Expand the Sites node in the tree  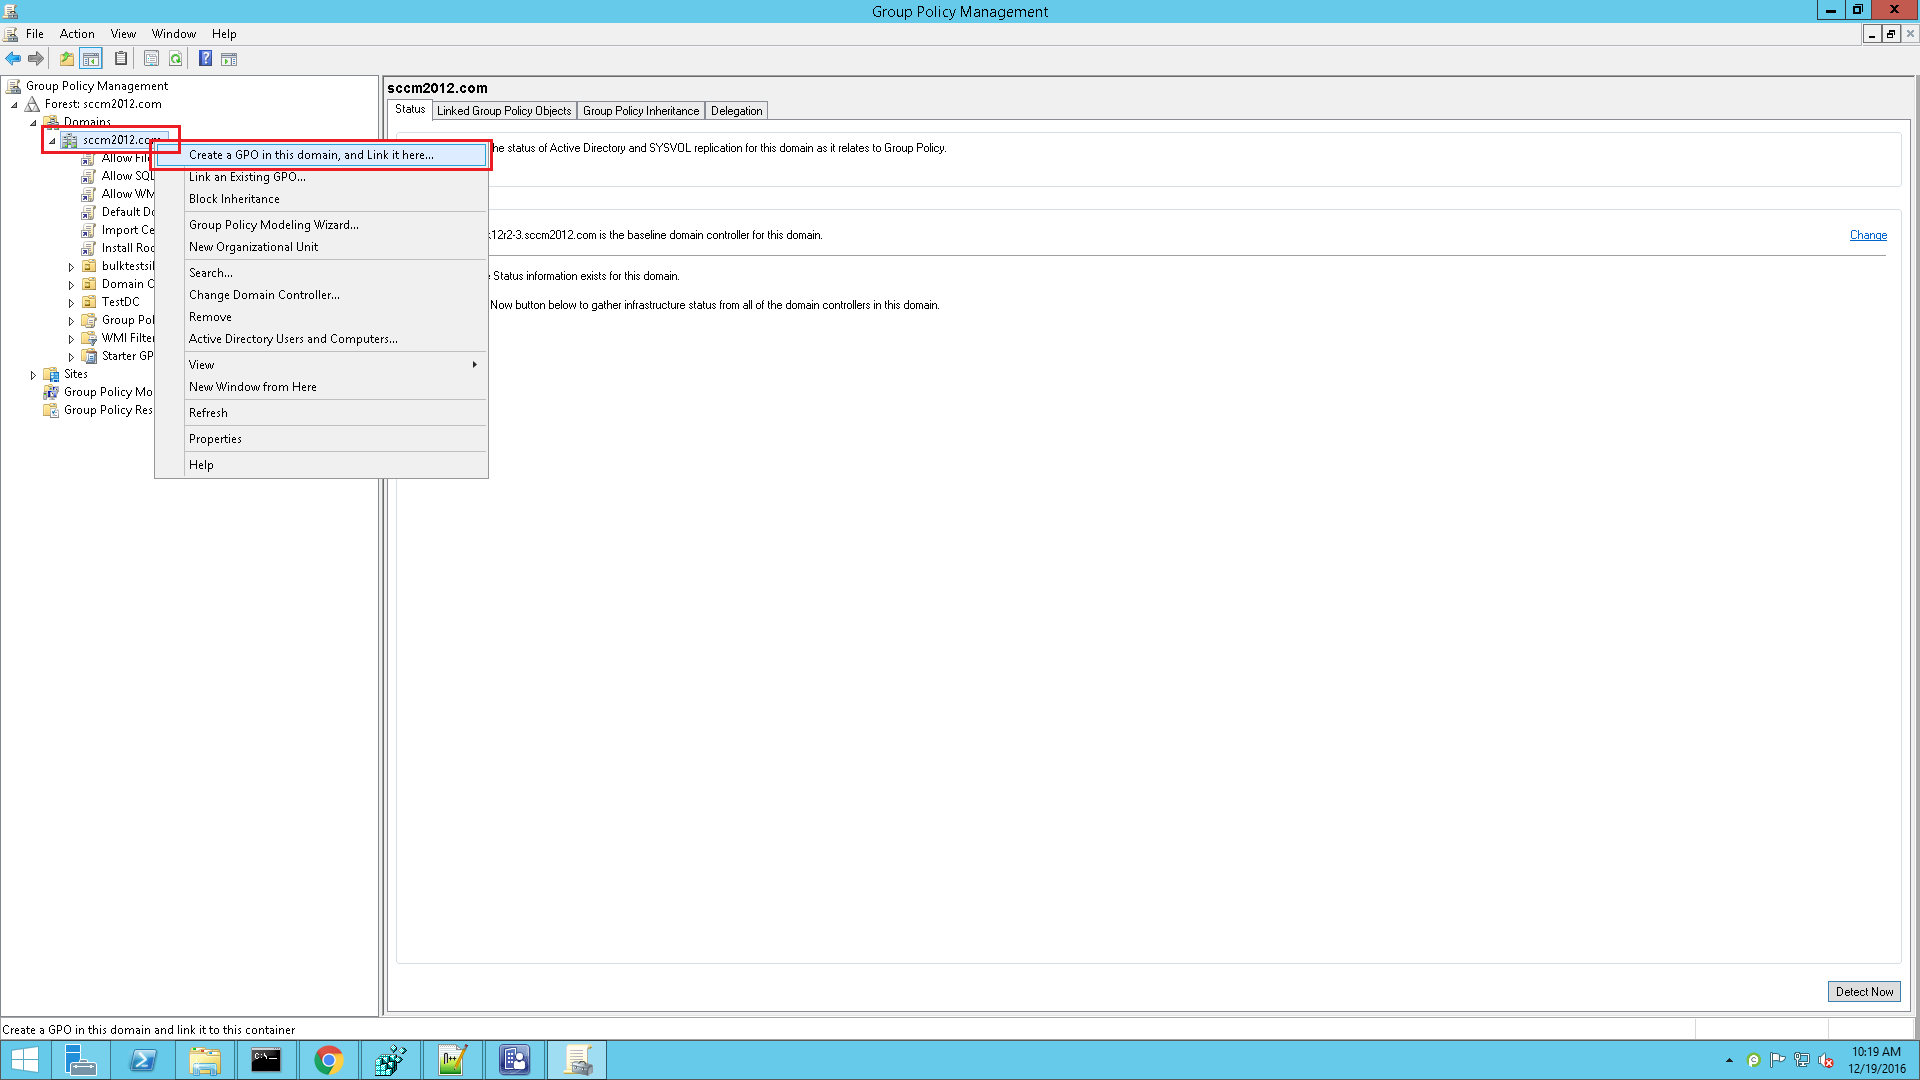(34, 374)
